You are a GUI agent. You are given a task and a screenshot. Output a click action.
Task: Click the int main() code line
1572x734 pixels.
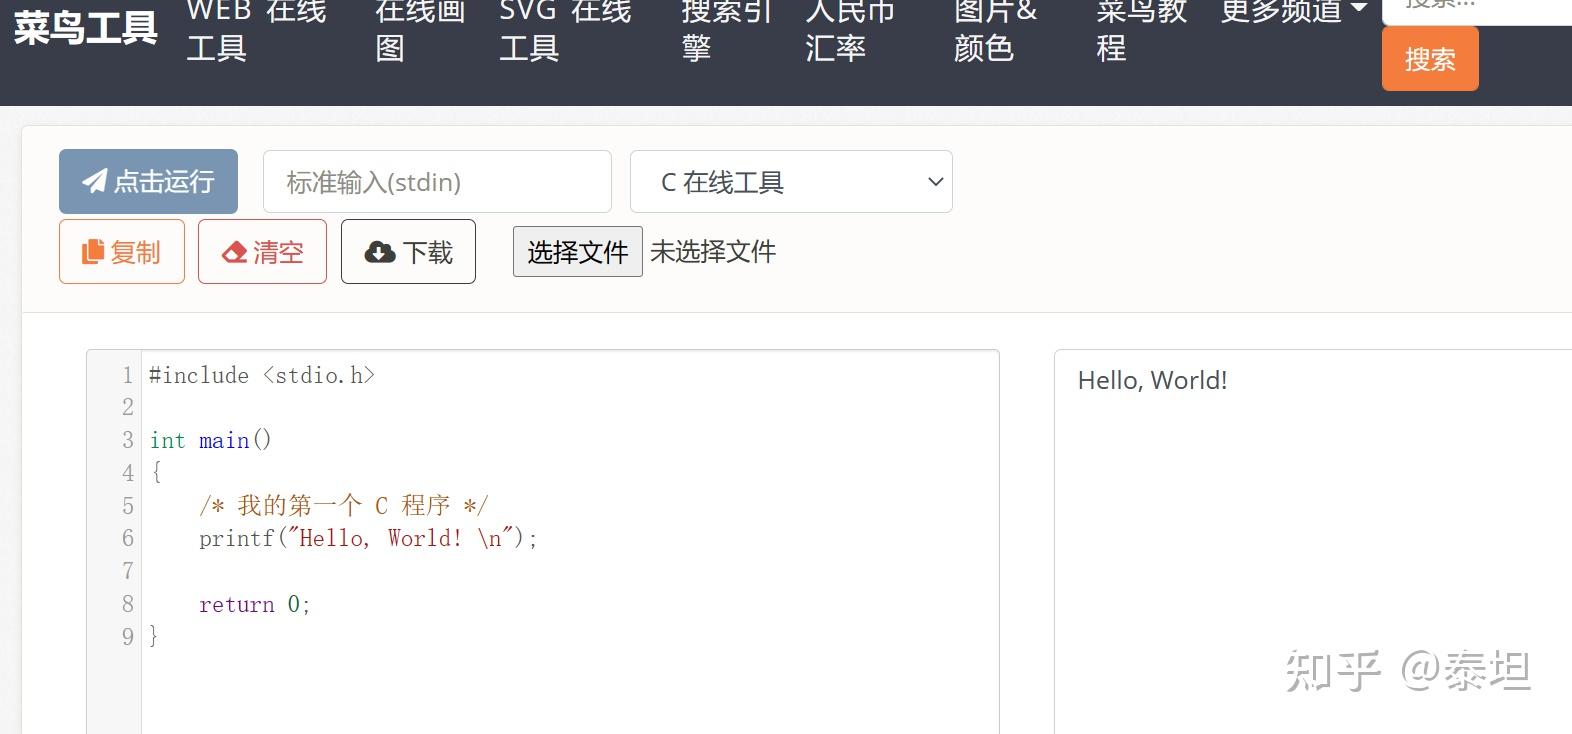pyautogui.click(x=211, y=440)
